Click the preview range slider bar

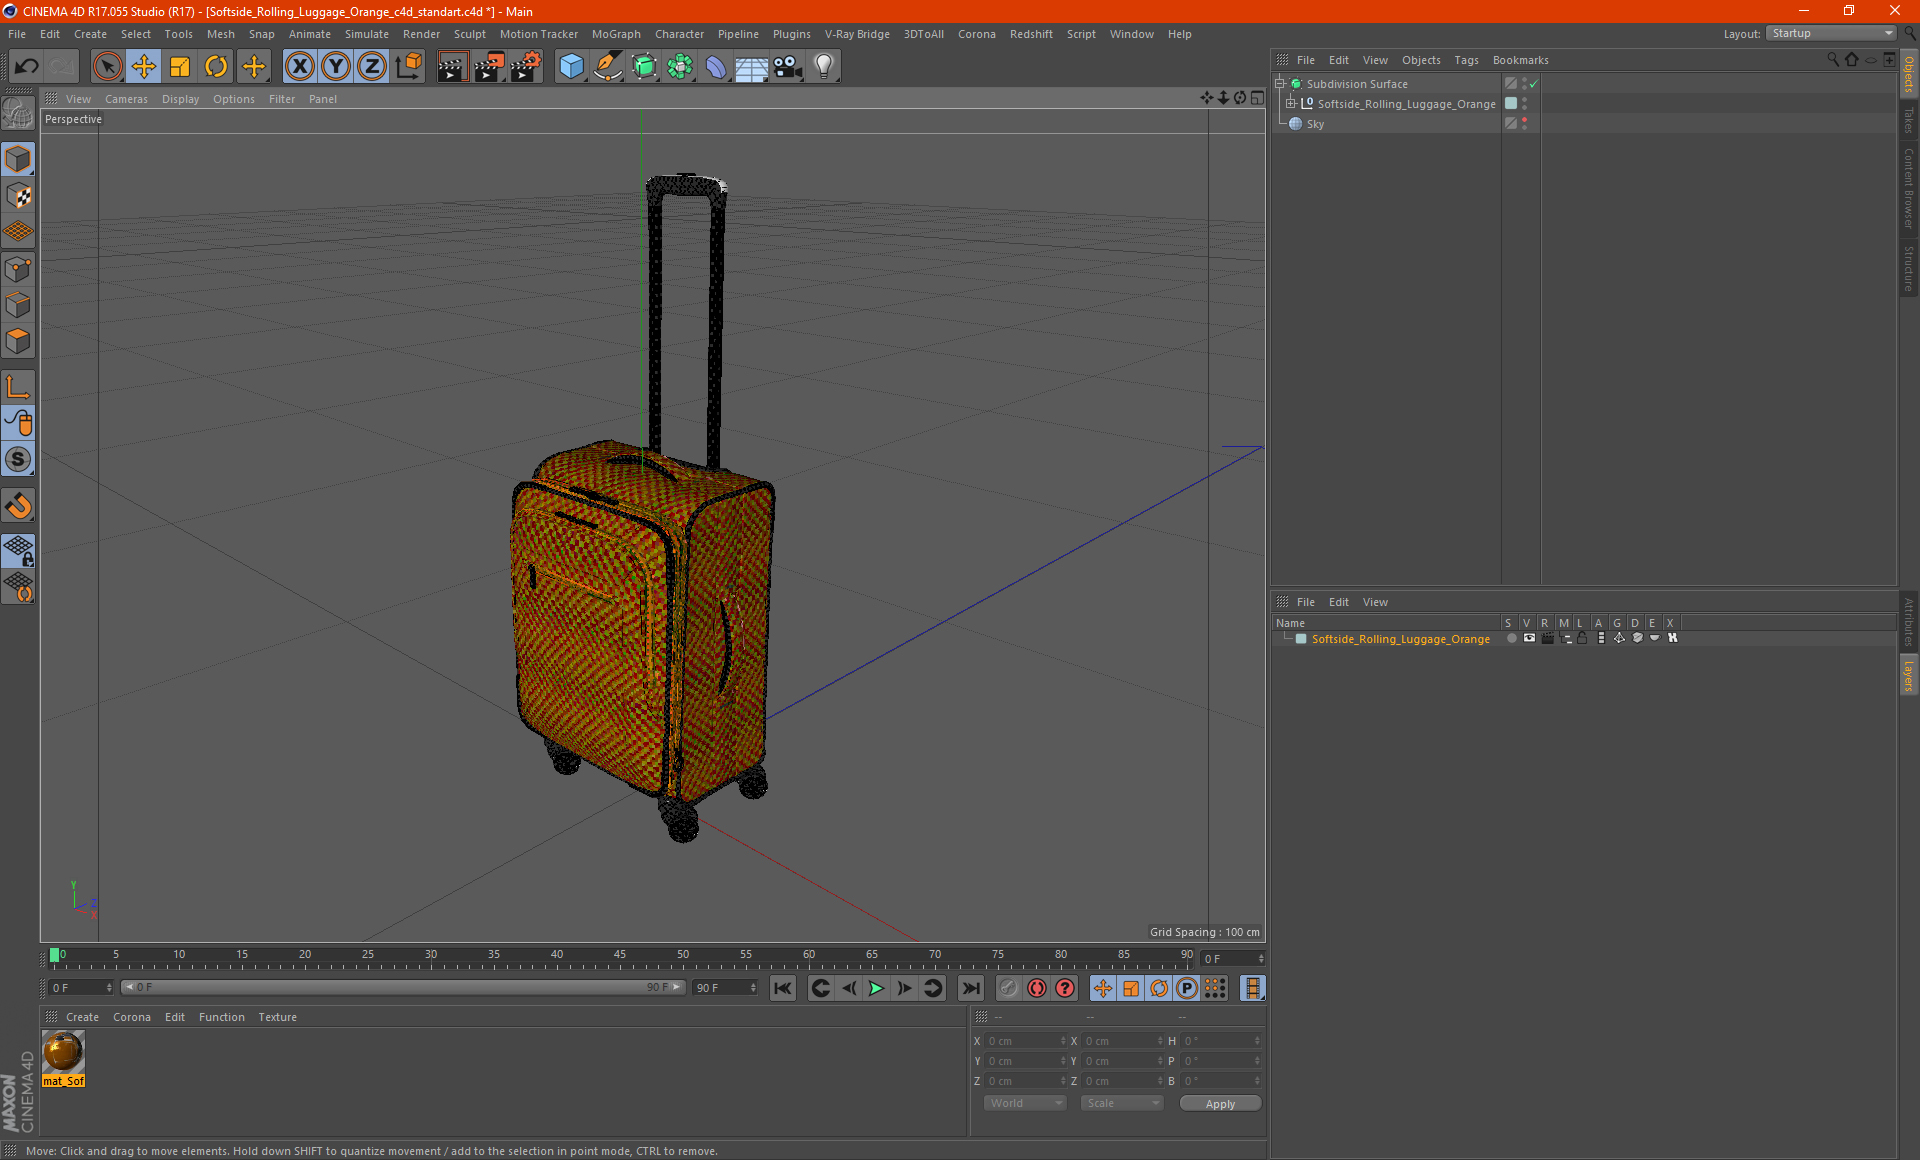point(403,987)
